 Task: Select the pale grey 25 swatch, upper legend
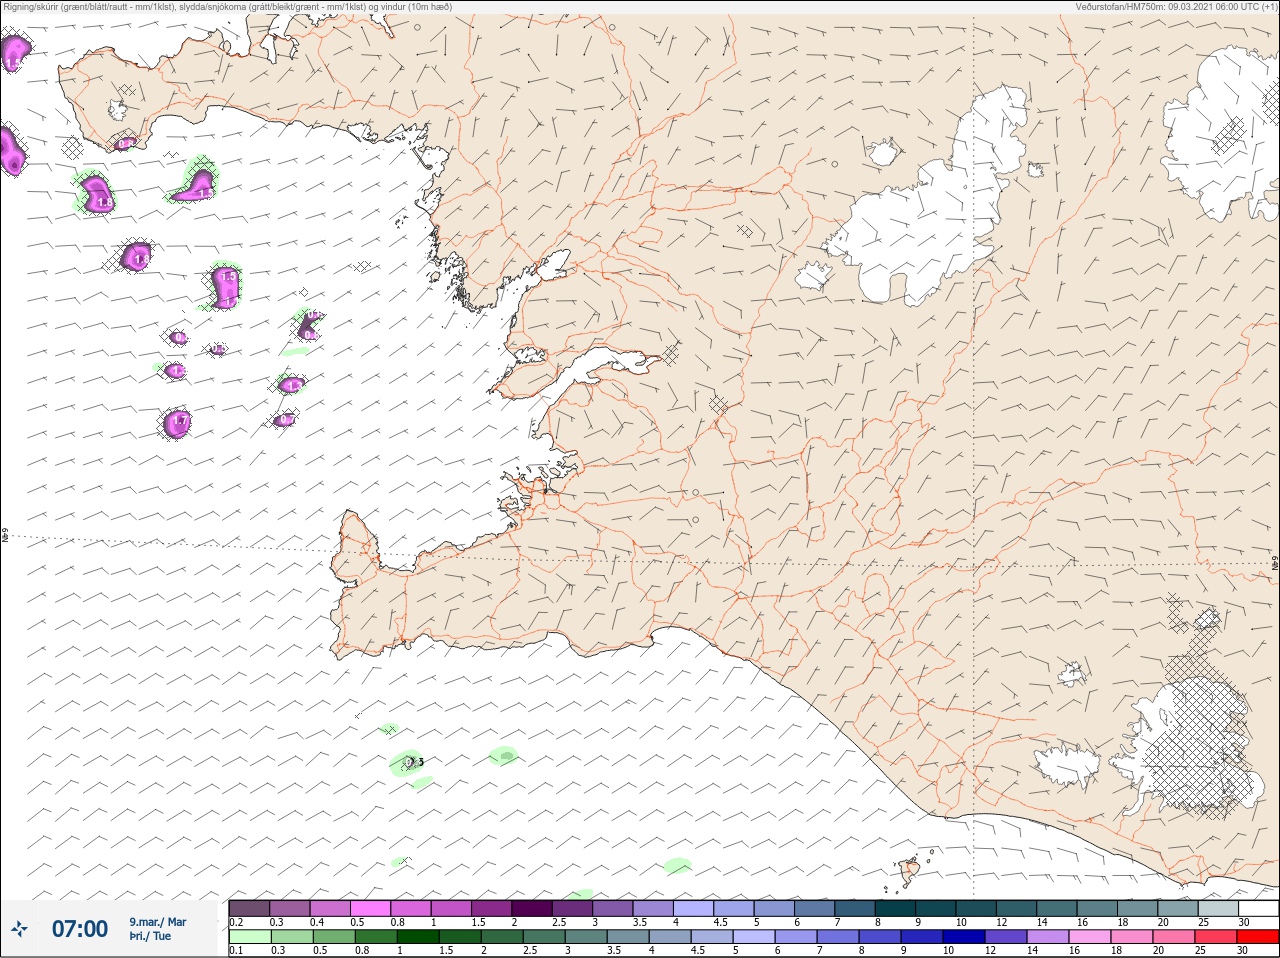point(1218,908)
